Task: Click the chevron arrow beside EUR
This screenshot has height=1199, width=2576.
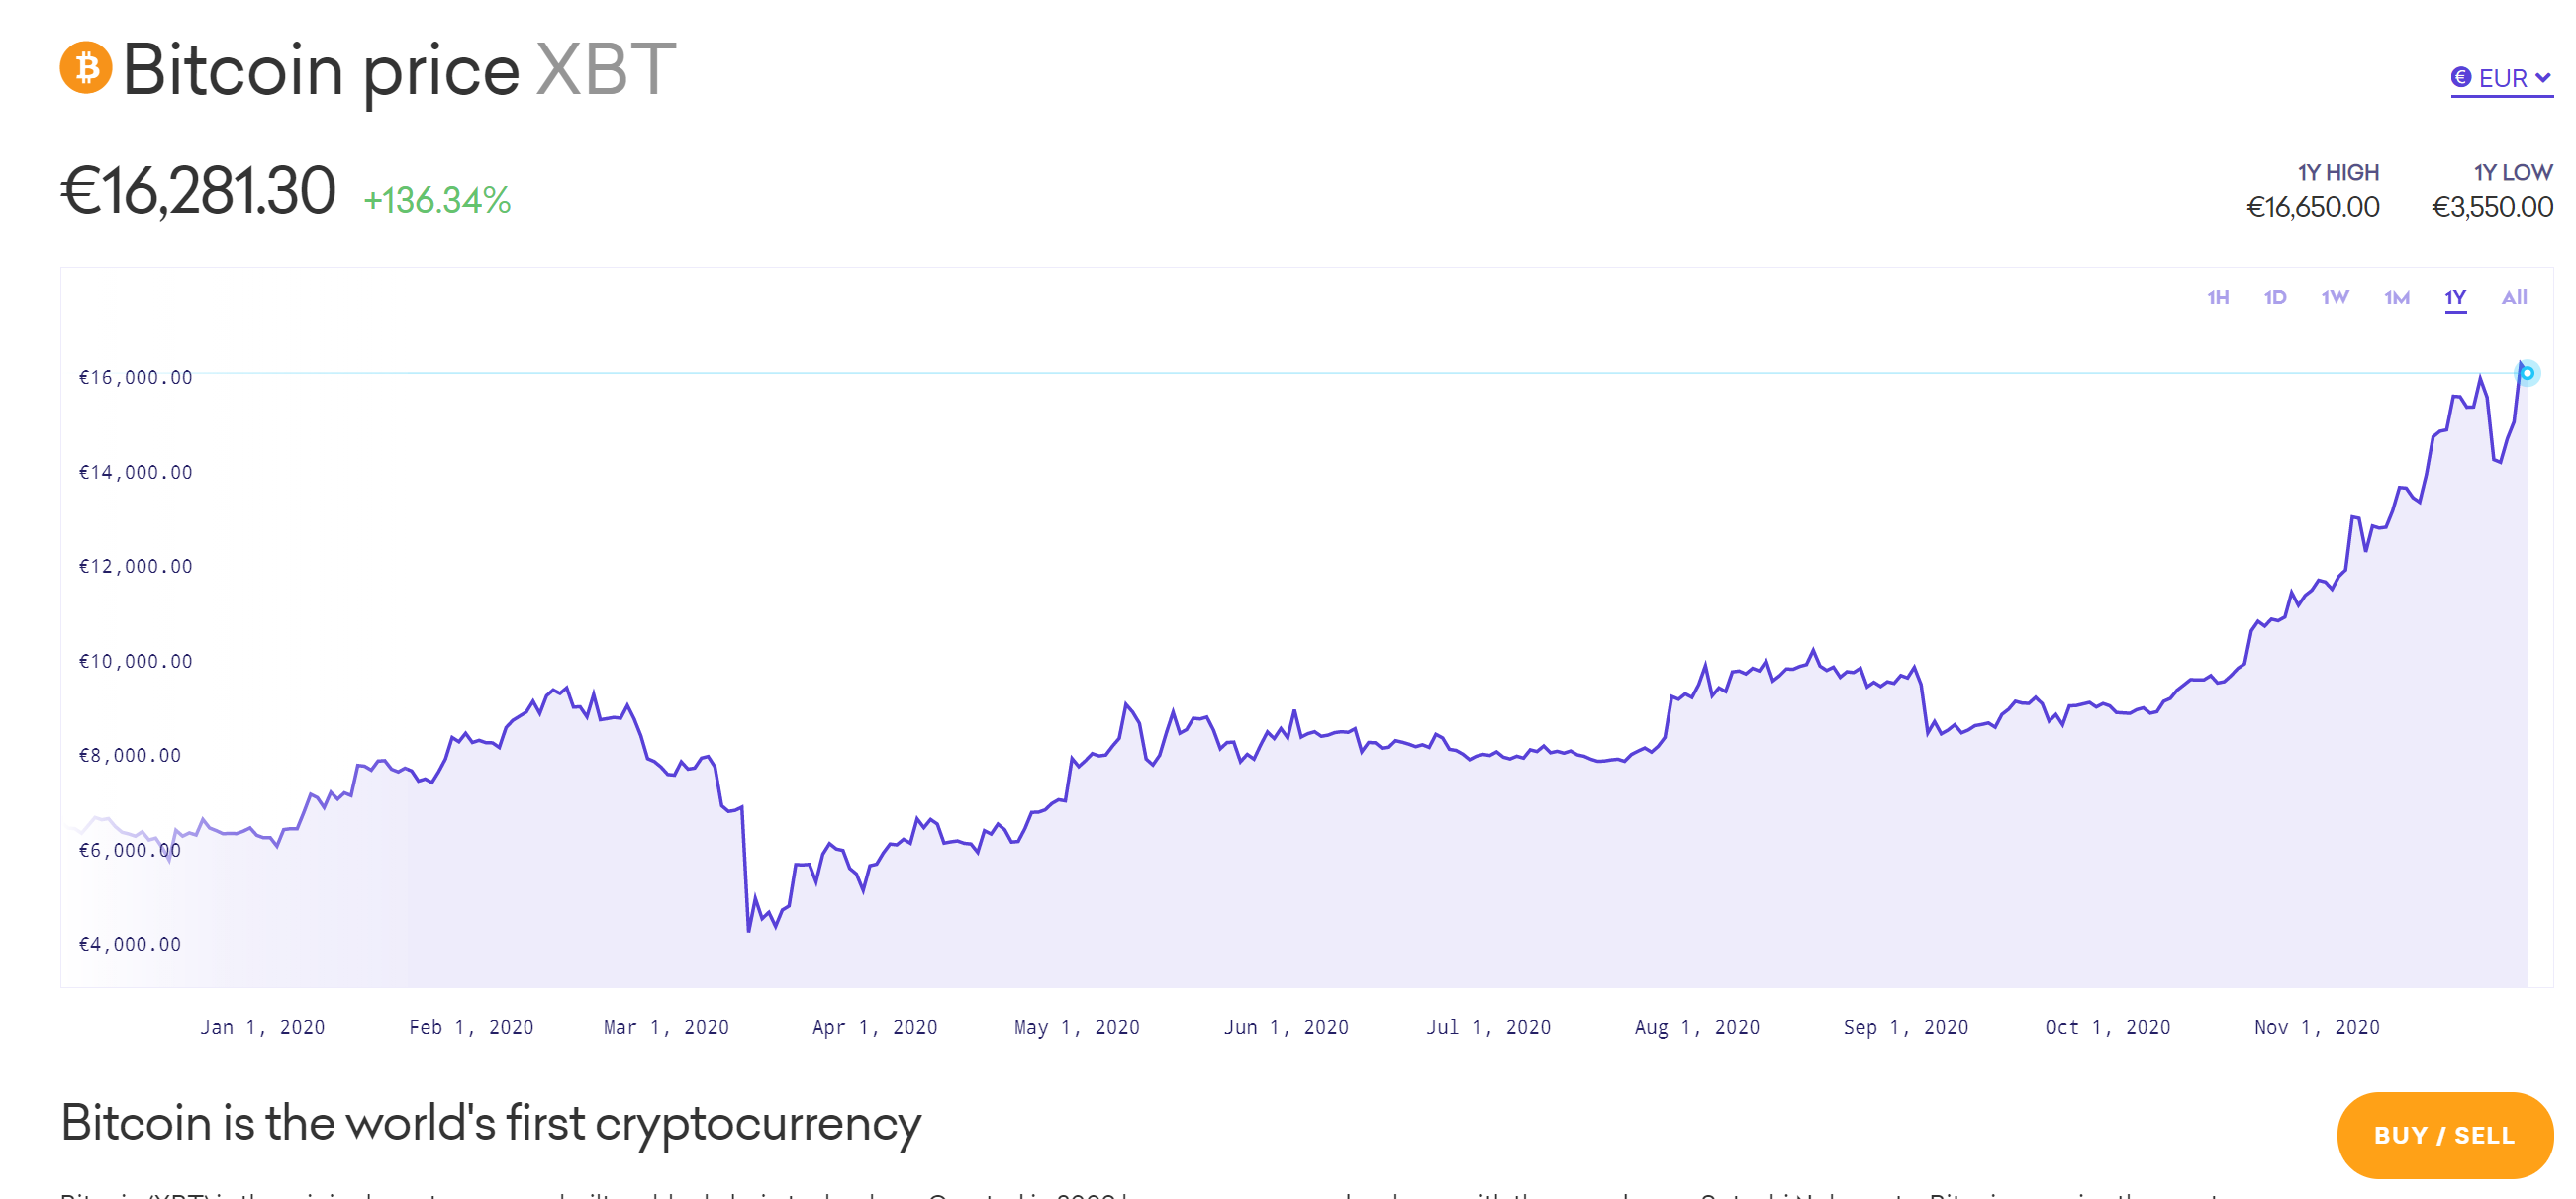Action: tap(2543, 78)
